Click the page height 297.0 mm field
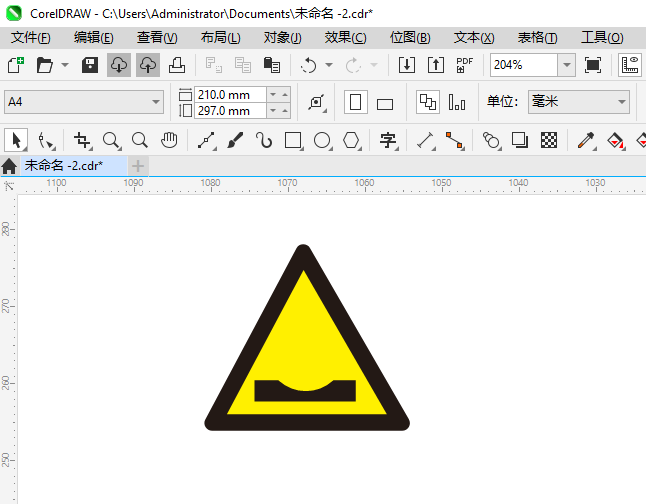Image resolution: width=646 pixels, height=504 pixels. 230,110
